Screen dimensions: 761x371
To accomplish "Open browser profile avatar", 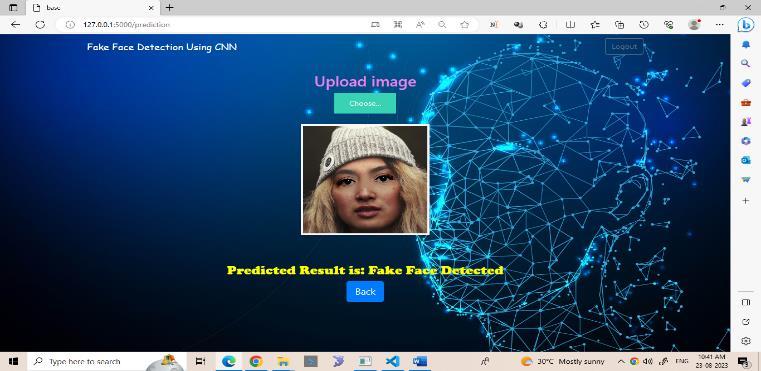I will coord(695,25).
